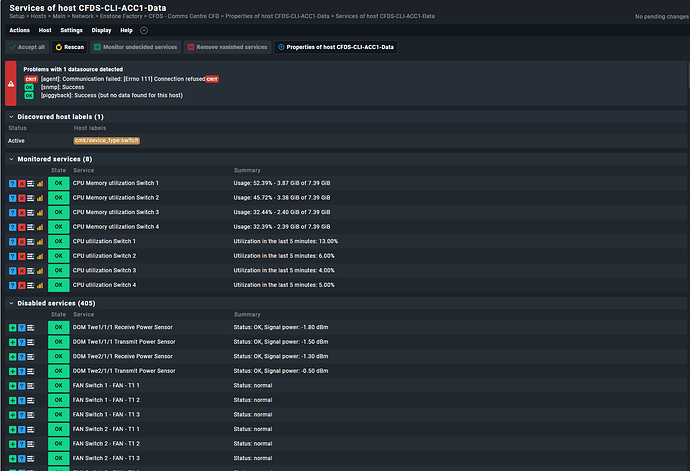The width and height of the screenshot is (690, 471).
Task: Click graph icon for CPU utilization Switch 2
Action: [x=41, y=256]
